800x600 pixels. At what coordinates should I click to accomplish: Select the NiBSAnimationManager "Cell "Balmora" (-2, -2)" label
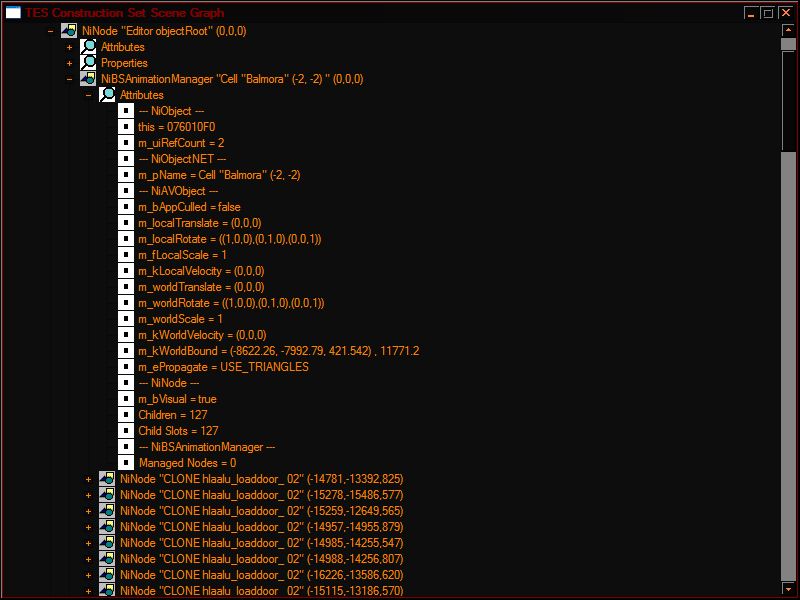pos(232,79)
